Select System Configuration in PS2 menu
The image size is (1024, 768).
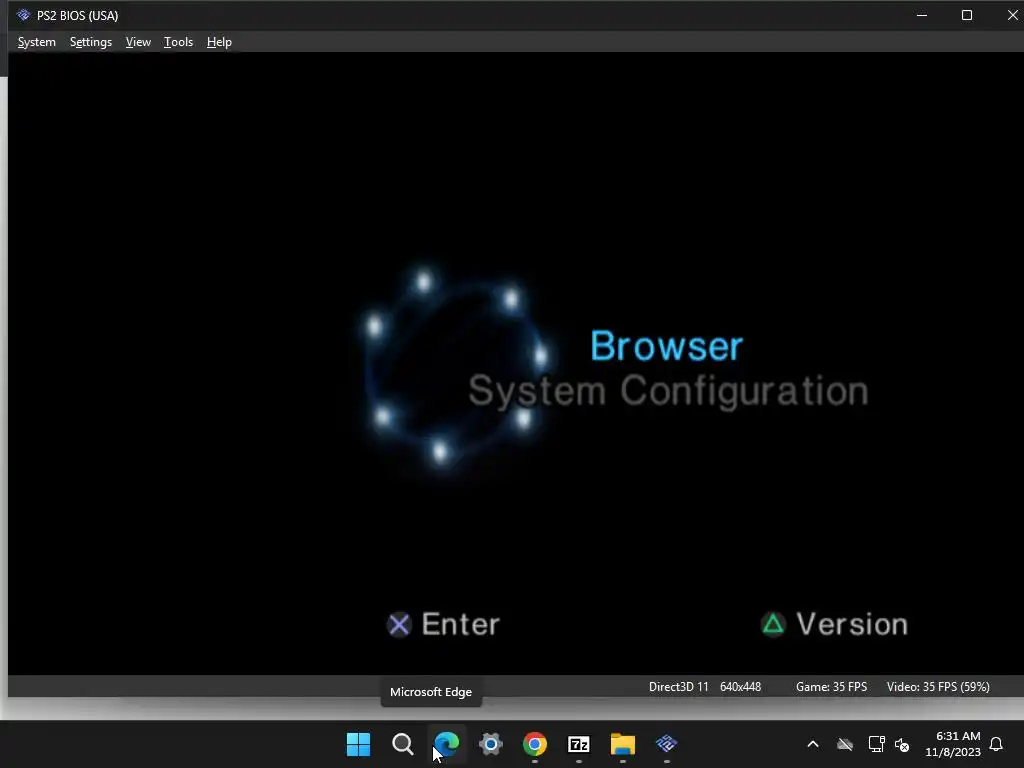point(668,391)
